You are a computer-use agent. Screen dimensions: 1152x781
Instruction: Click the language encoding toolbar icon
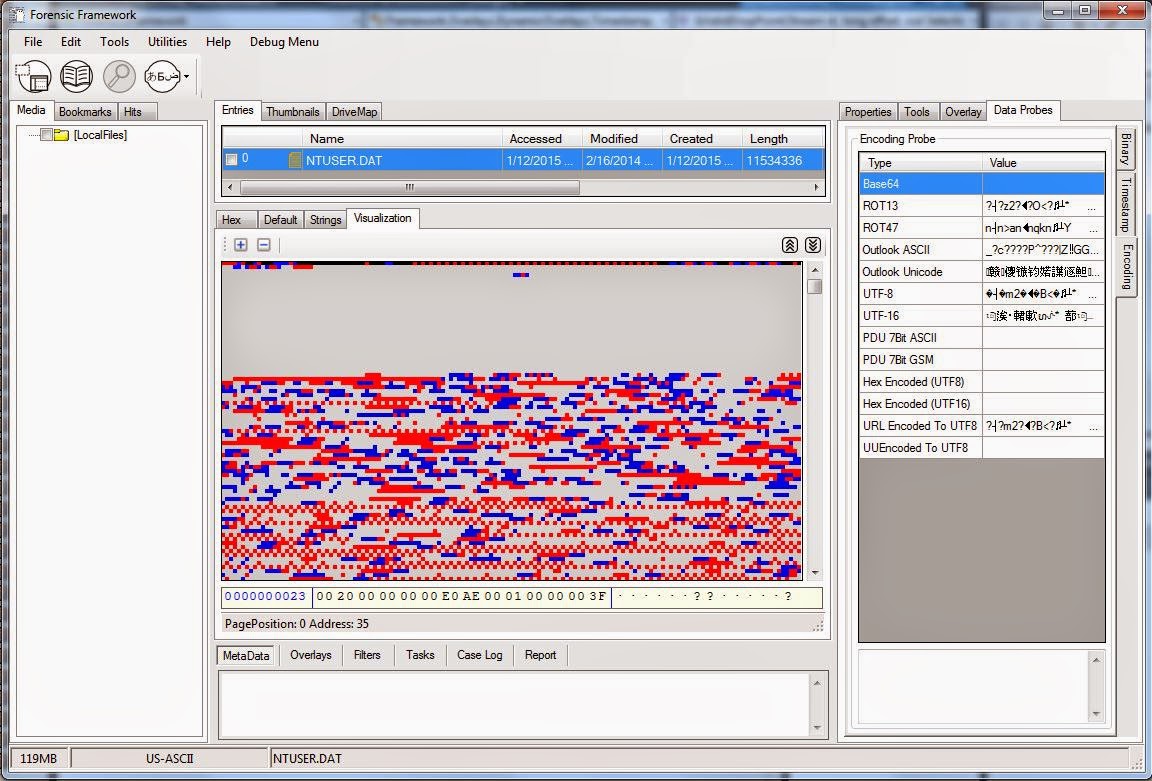[x=162, y=76]
